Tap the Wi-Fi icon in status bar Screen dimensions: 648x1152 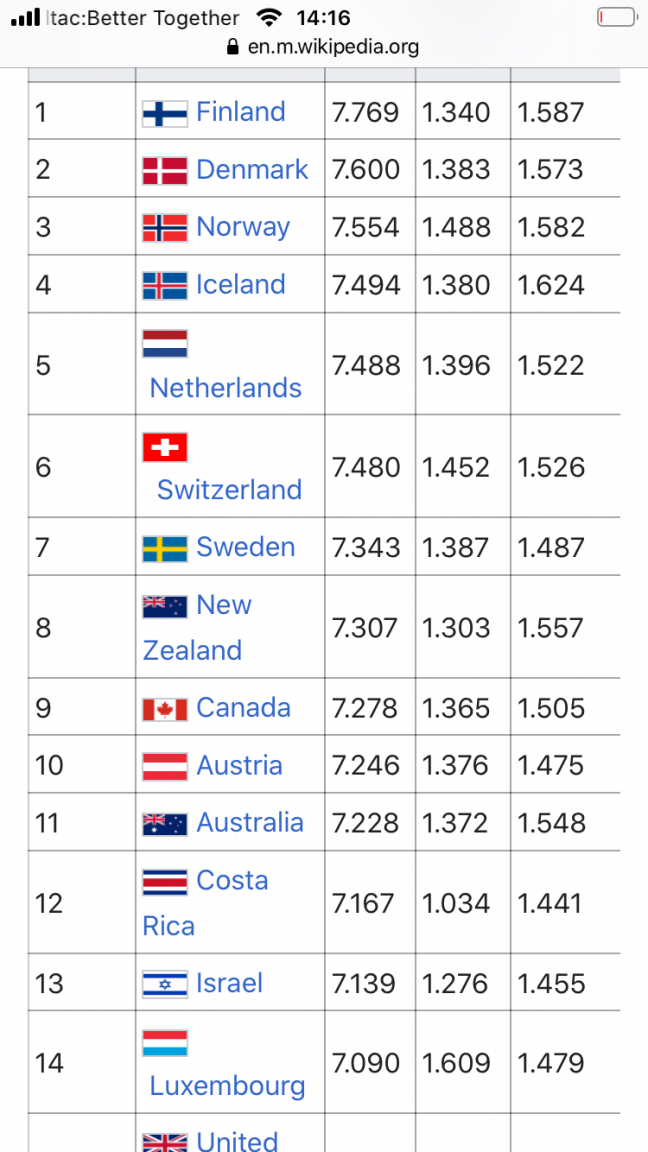pyautogui.click(x=268, y=17)
